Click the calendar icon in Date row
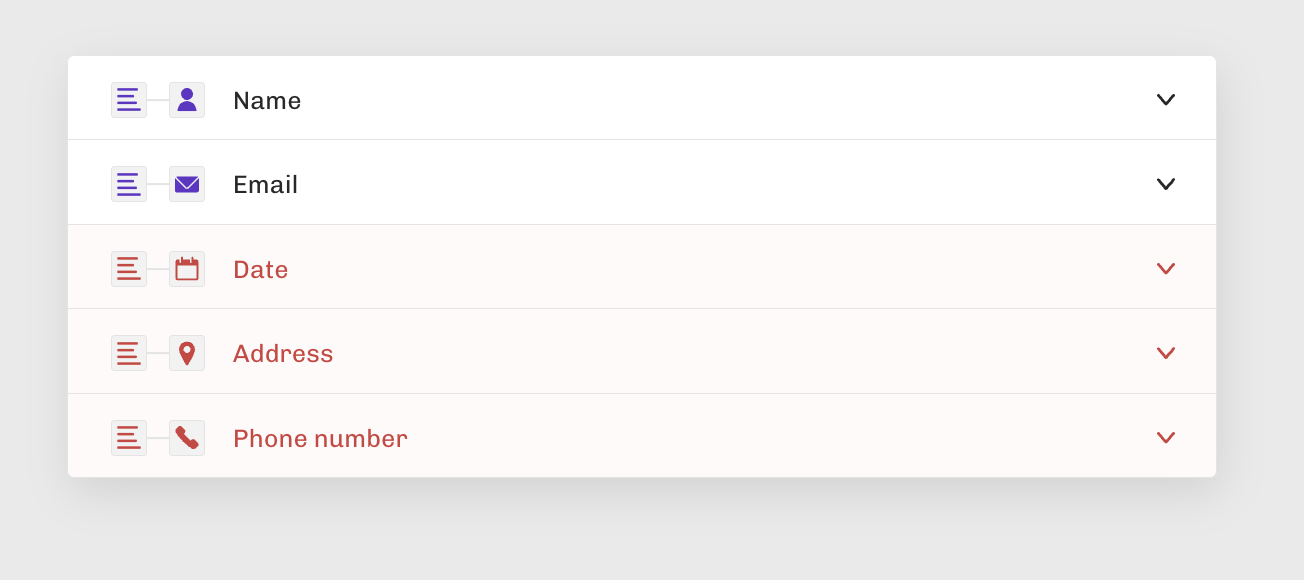 click(x=187, y=269)
